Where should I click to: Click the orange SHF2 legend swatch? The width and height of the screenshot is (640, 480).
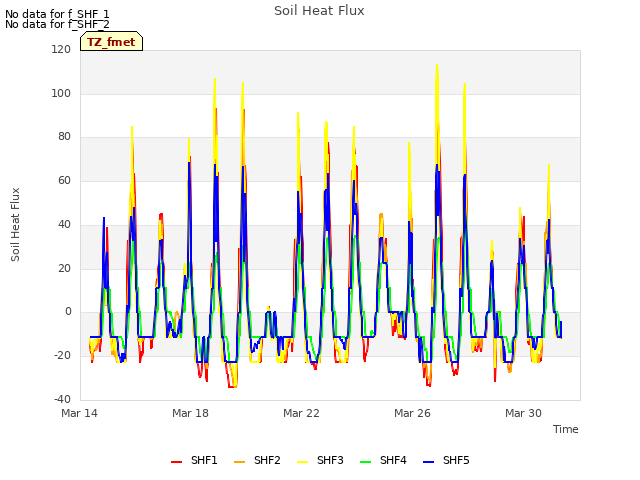(239, 462)
